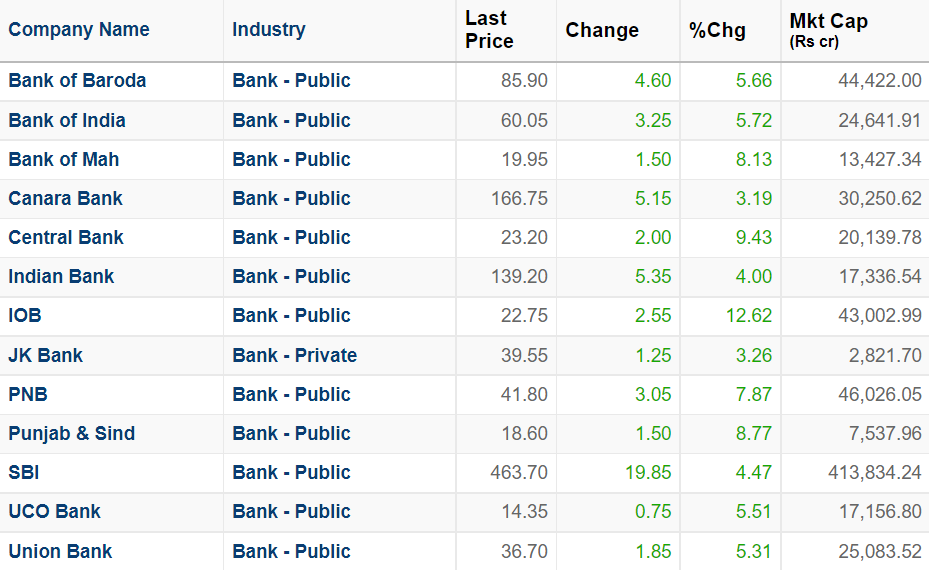Open the SBI company page
The width and height of the screenshot is (929, 570).
click(24, 472)
